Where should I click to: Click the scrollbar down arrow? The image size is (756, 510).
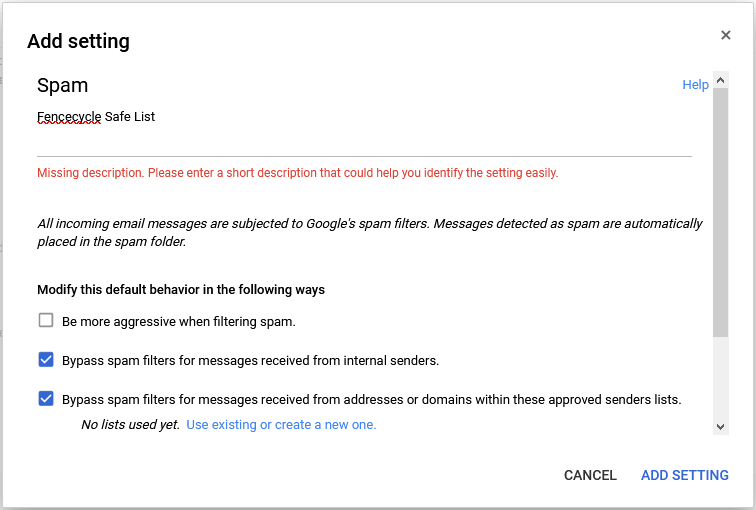coord(721,427)
